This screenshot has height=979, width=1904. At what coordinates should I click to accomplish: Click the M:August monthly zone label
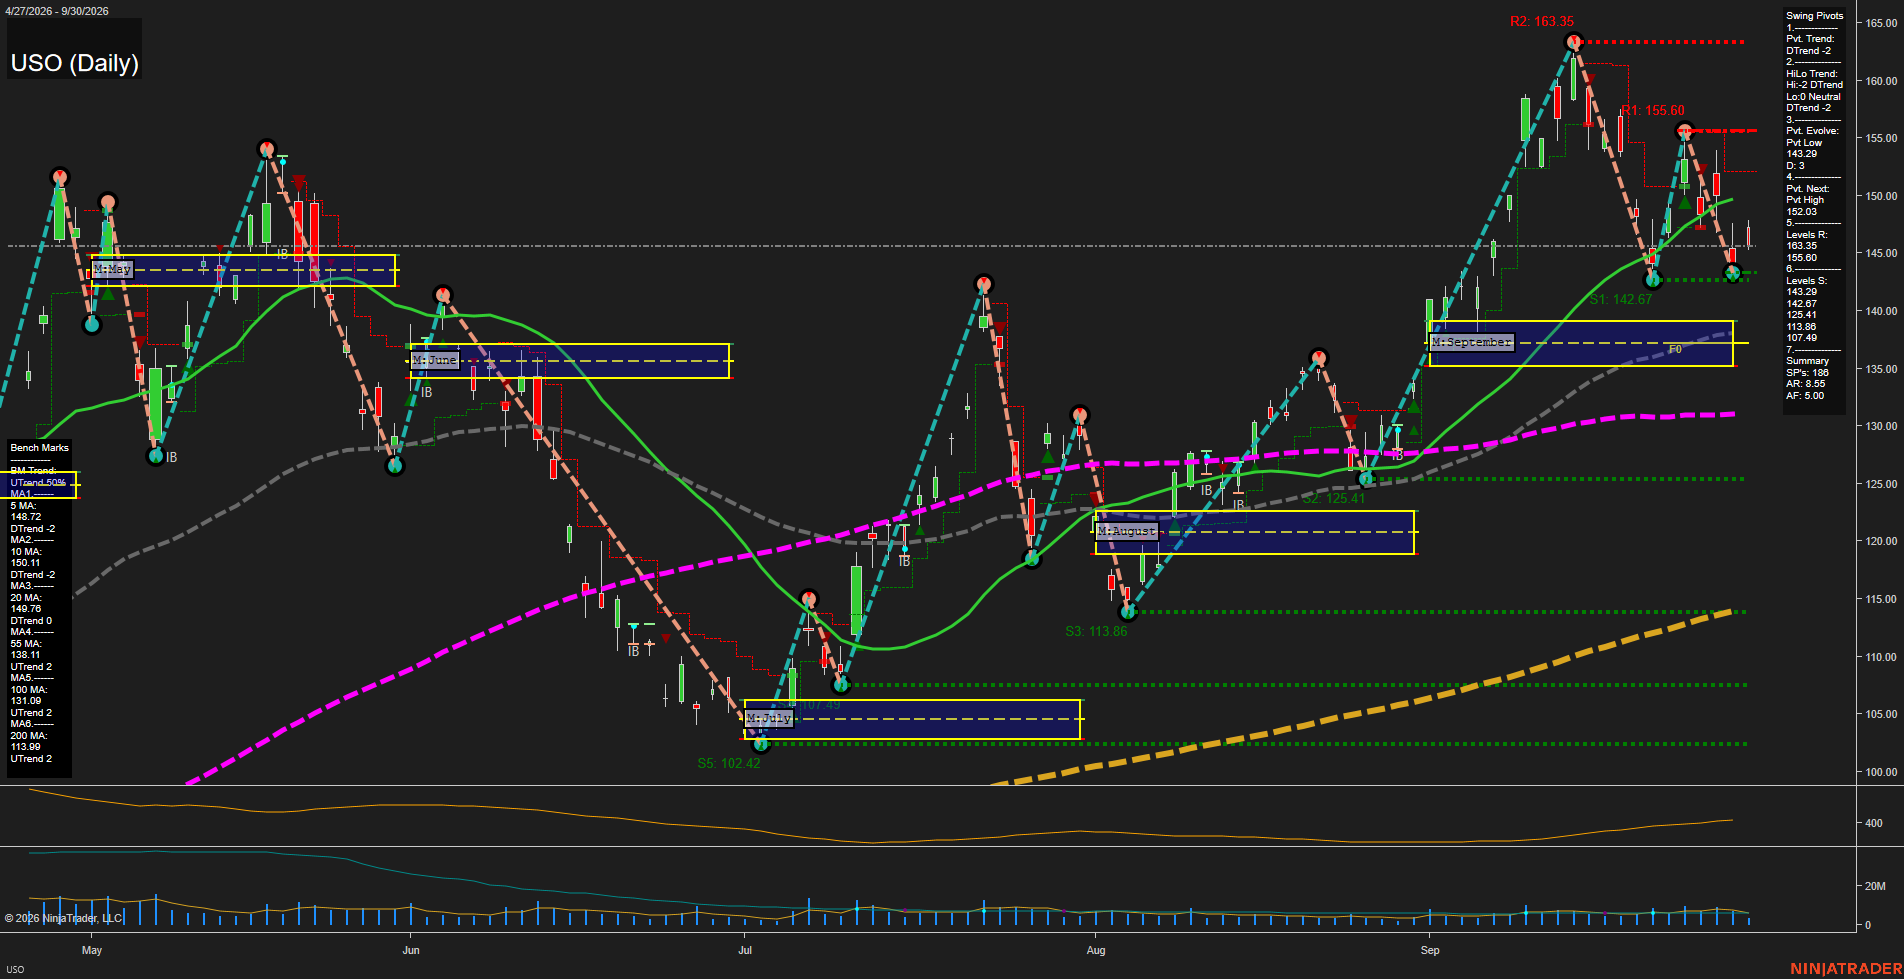[x=1127, y=531]
